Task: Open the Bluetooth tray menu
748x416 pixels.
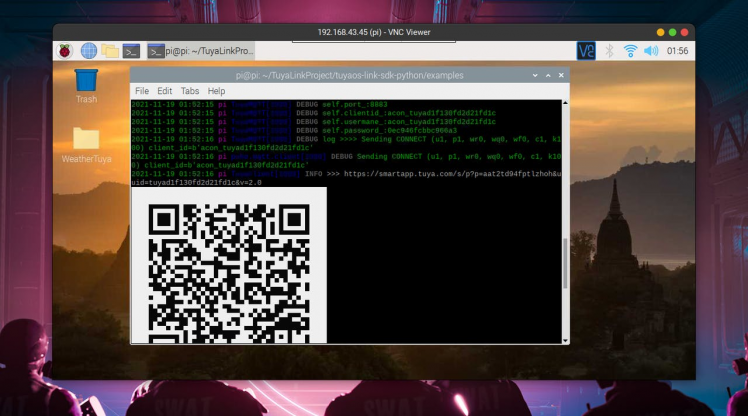Action: click(x=608, y=51)
